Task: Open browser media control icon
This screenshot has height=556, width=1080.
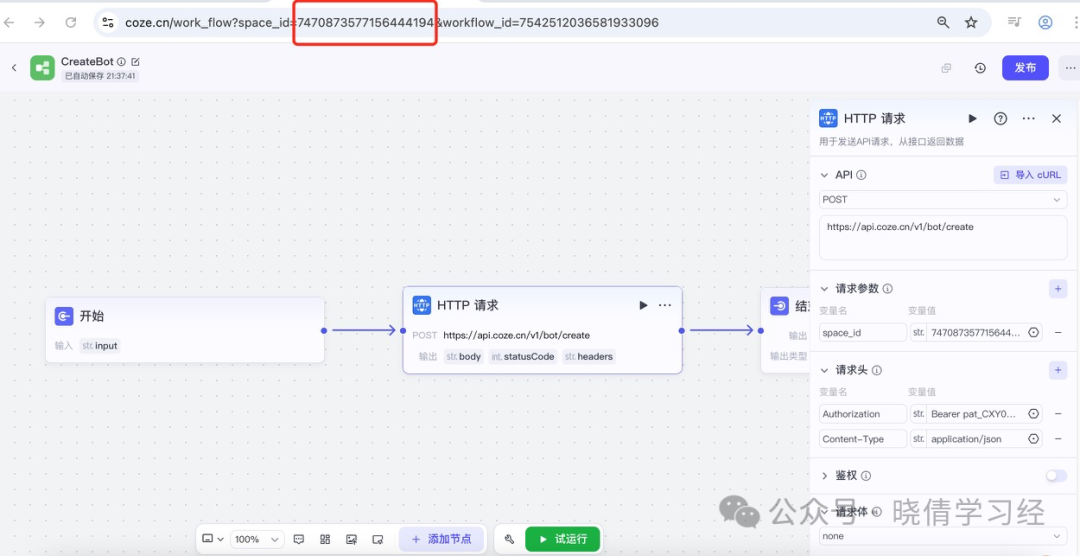Action: point(1014,22)
